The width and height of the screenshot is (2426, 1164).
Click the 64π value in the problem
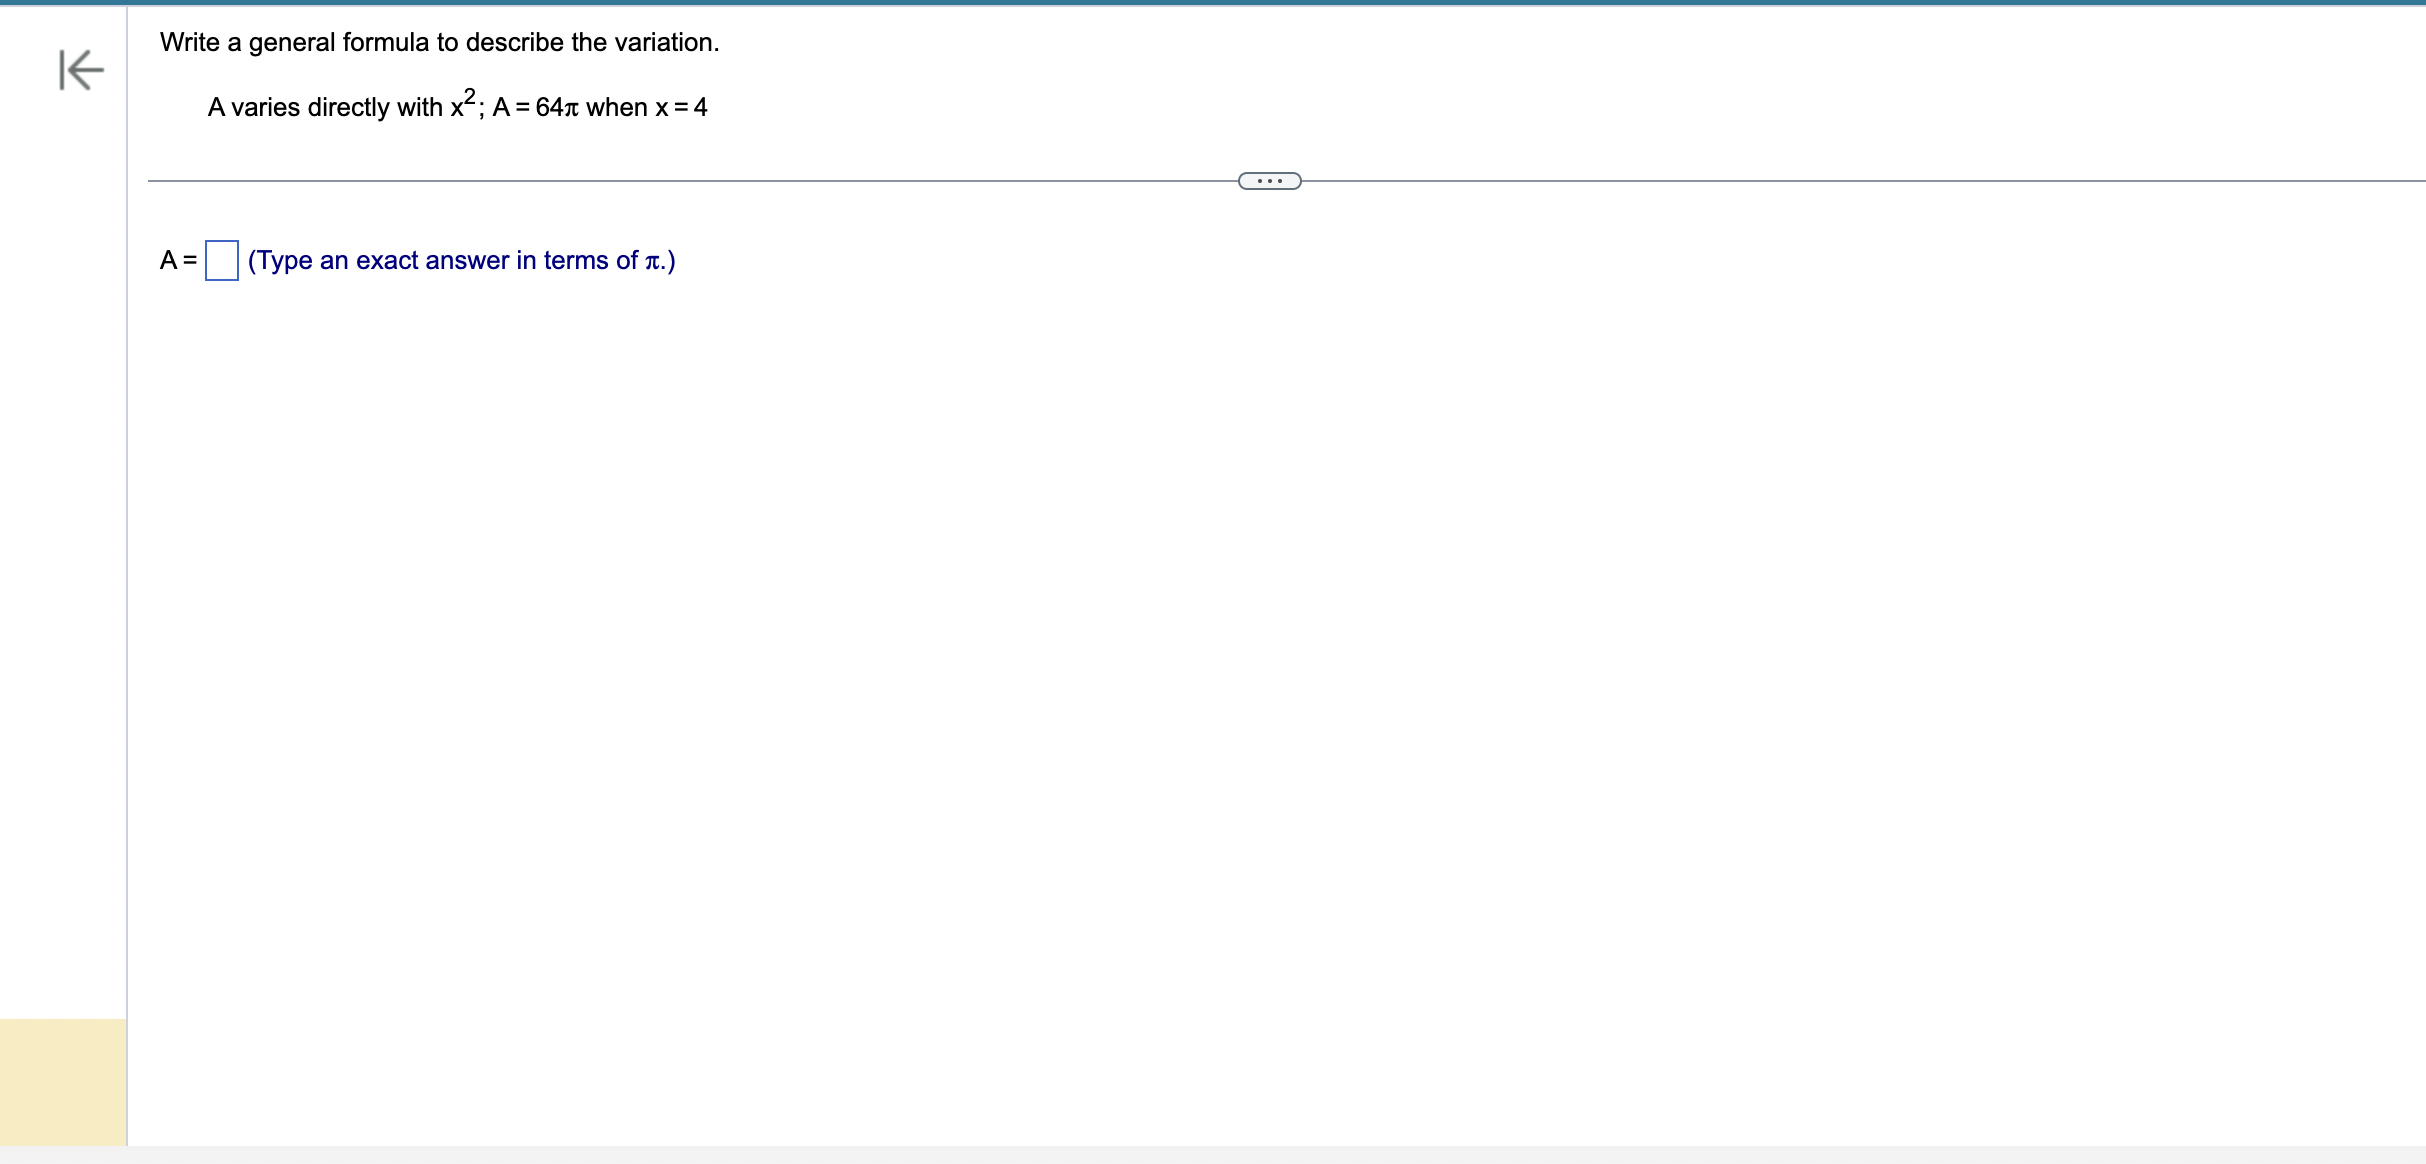557,107
